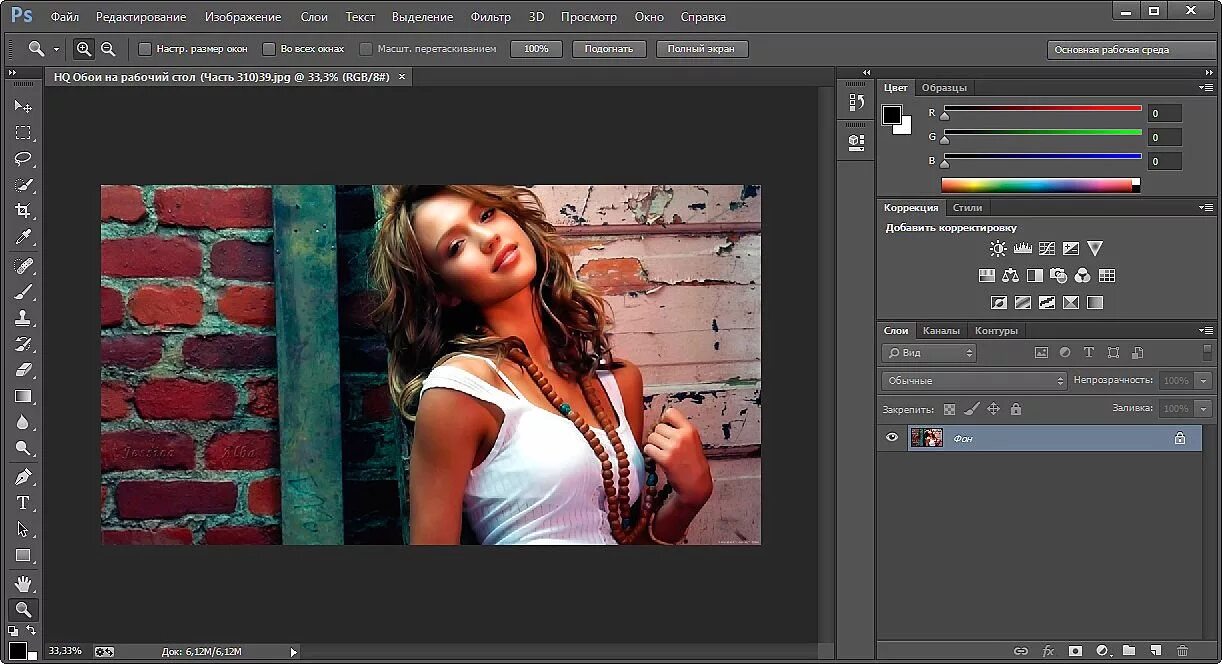Hide the Фон layer with eye icon
Screen dimensions: 1222x664
[x=892, y=438]
